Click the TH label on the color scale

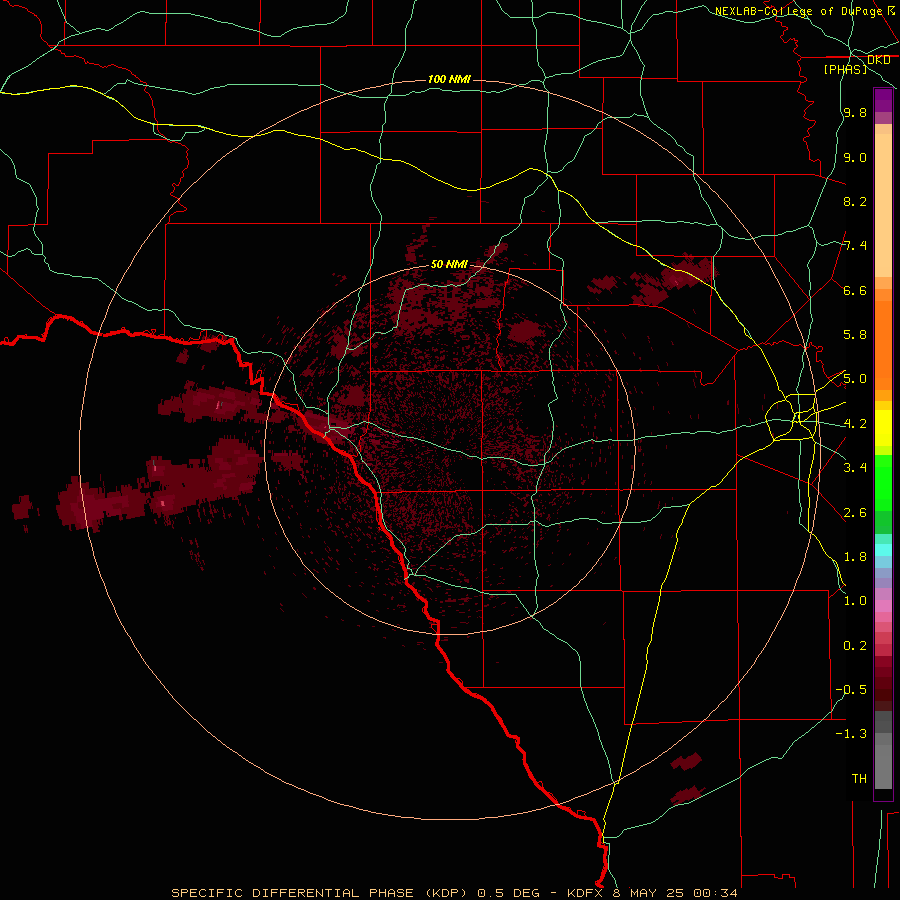(859, 779)
